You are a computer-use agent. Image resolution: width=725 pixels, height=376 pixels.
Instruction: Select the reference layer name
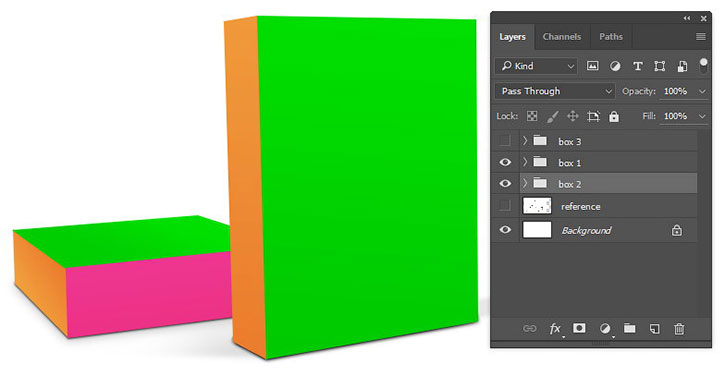click(581, 206)
